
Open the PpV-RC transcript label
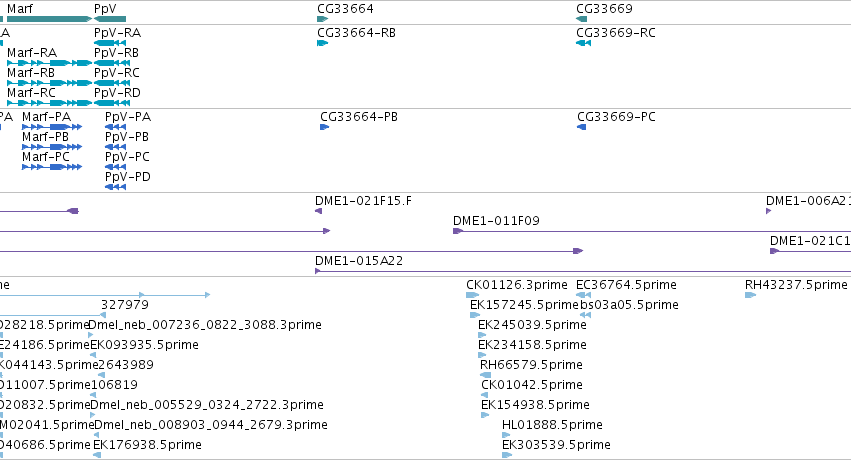point(117,73)
